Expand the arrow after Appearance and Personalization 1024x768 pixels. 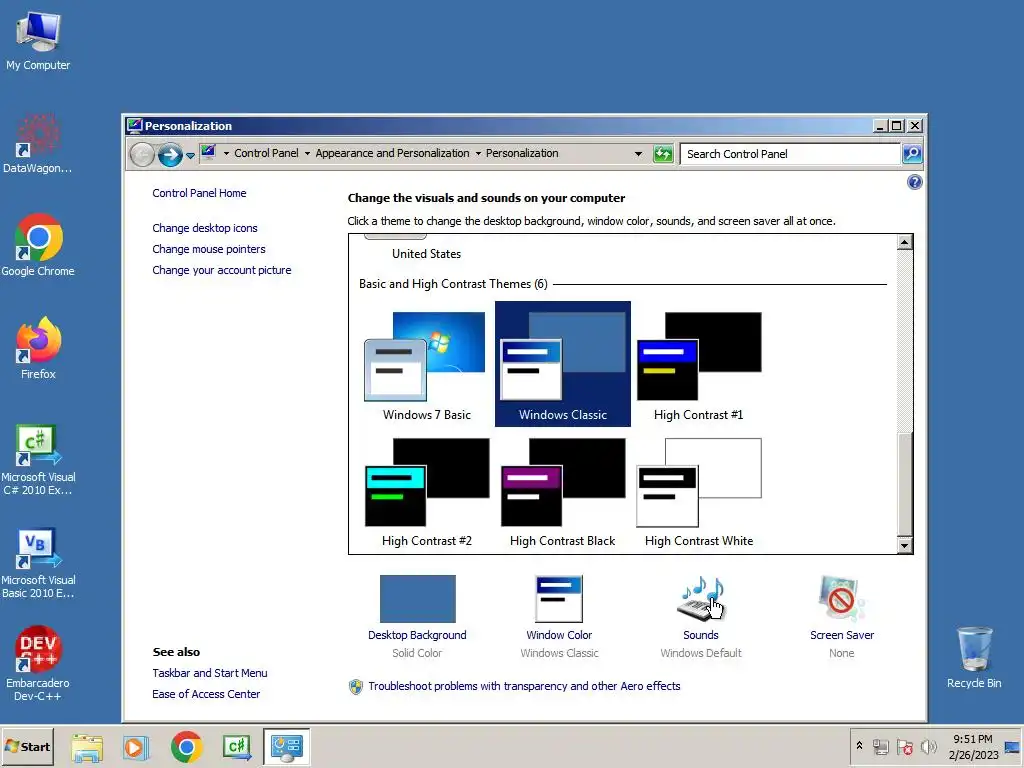(478, 153)
